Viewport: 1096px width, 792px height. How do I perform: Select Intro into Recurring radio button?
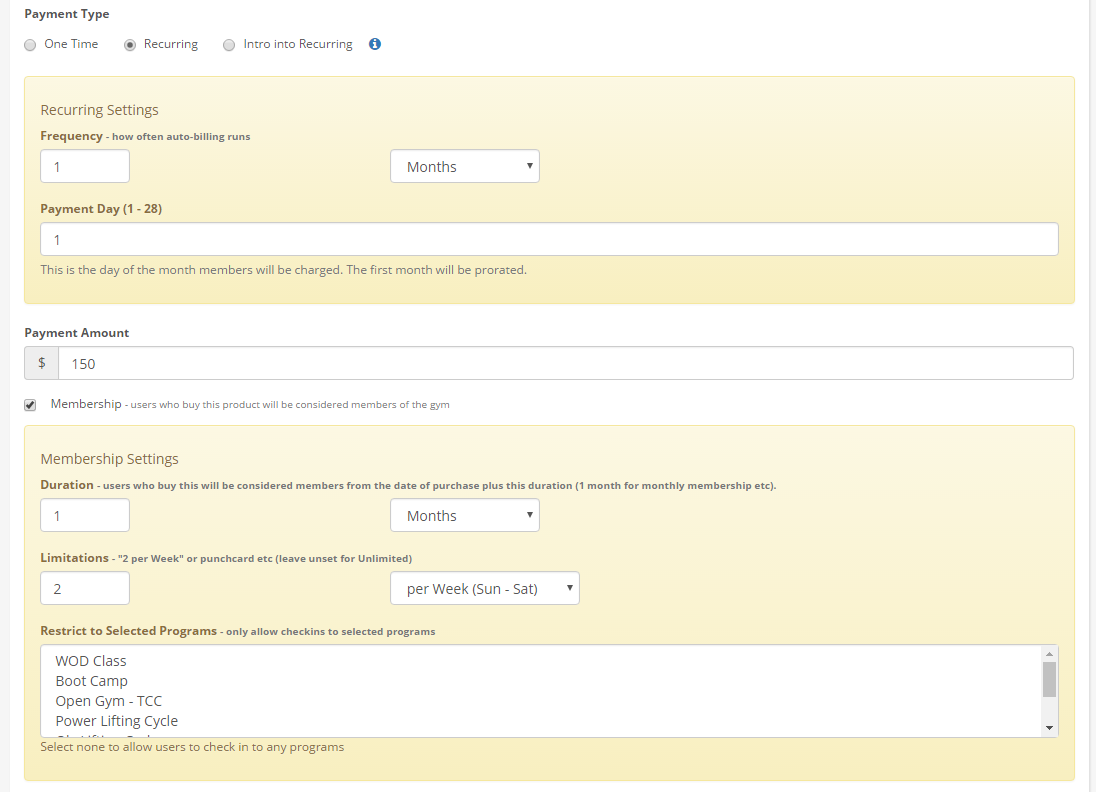click(229, 45)
